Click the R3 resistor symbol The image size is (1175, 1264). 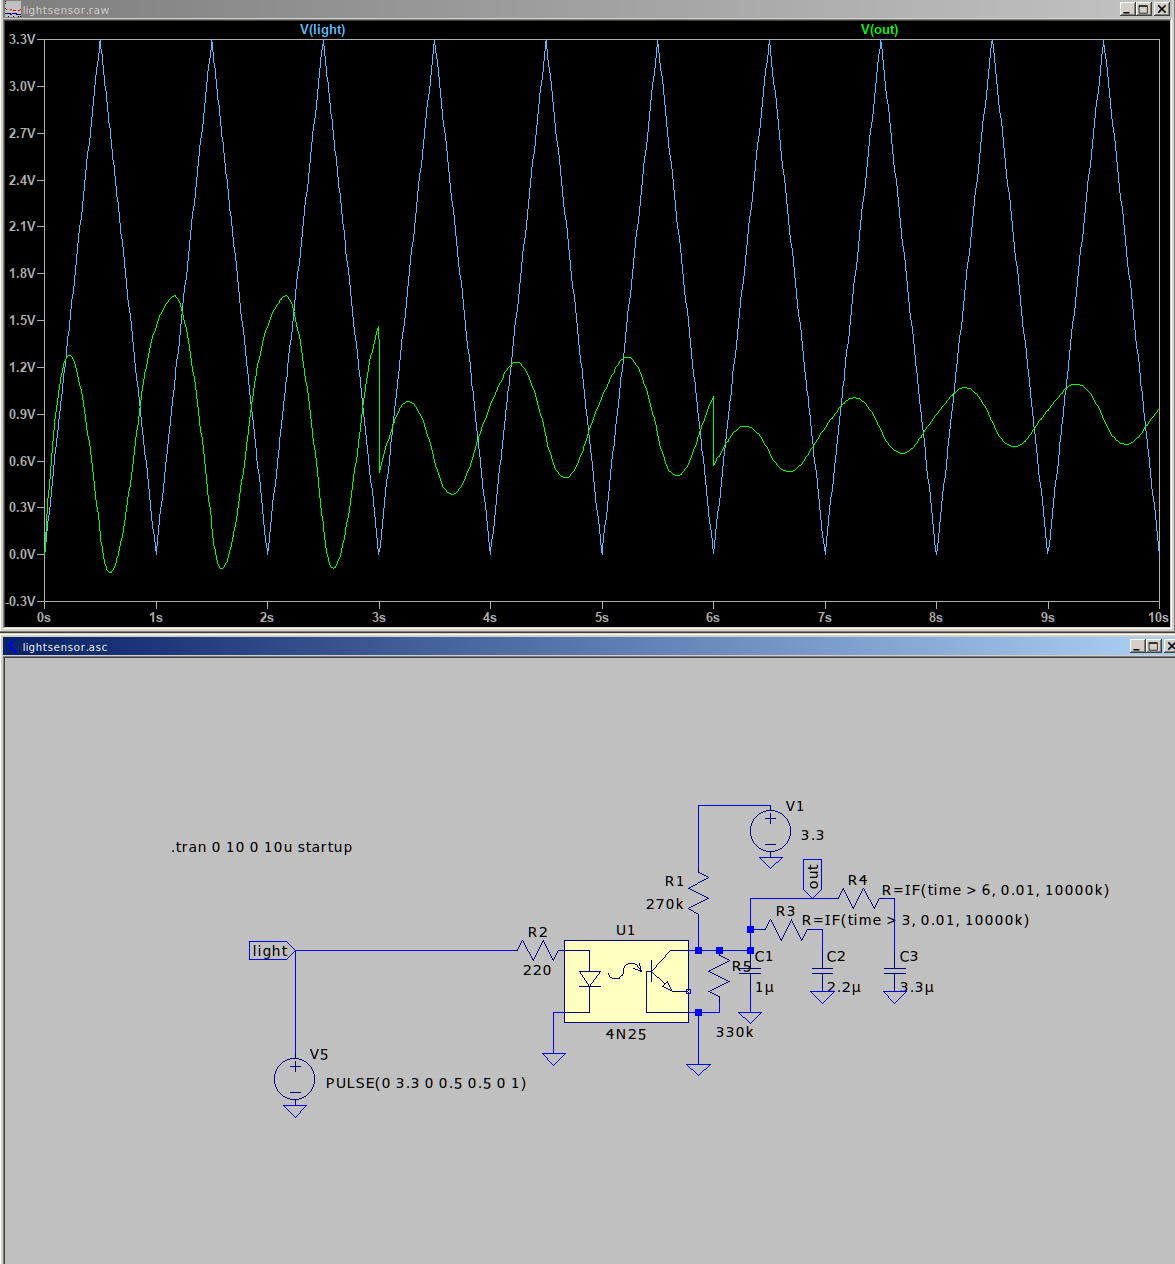786,929
